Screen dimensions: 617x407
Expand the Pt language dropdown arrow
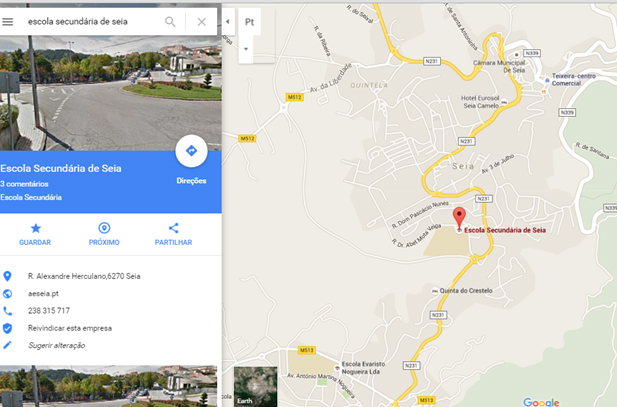pyautogui.click(x=246, y=49)
